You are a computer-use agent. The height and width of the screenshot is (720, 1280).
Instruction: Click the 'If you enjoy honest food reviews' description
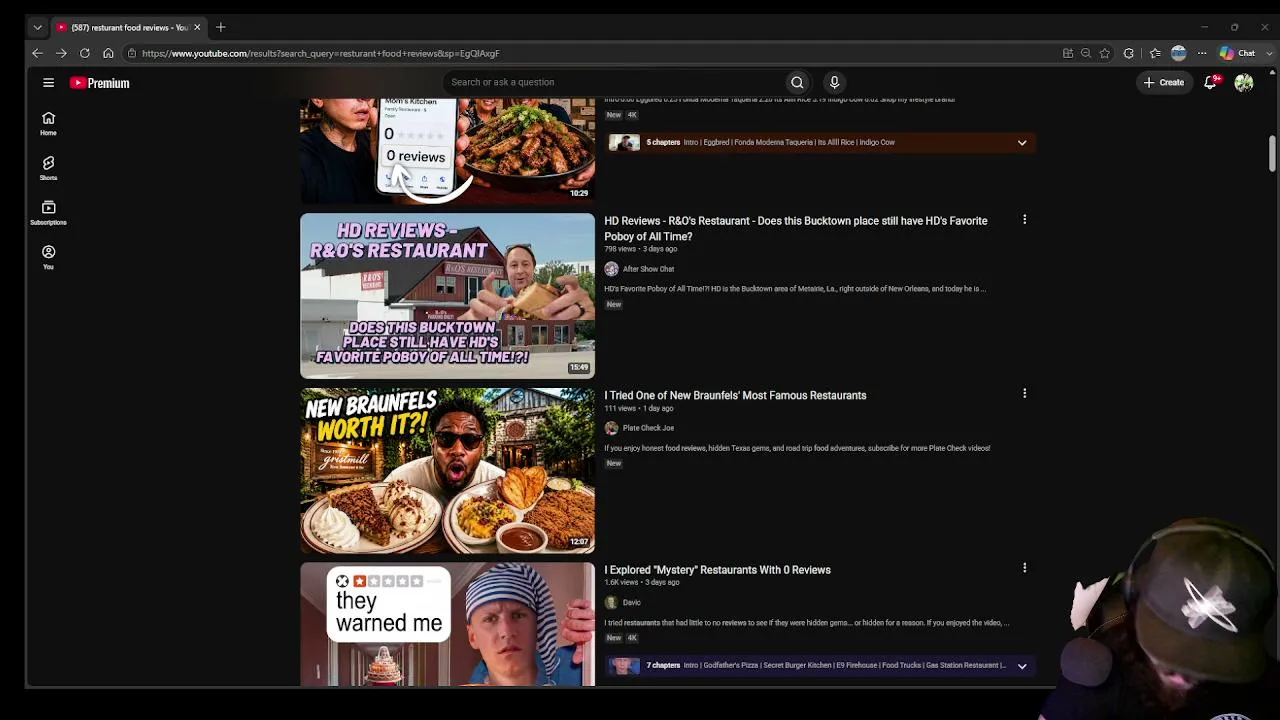[x=797, y=448]
